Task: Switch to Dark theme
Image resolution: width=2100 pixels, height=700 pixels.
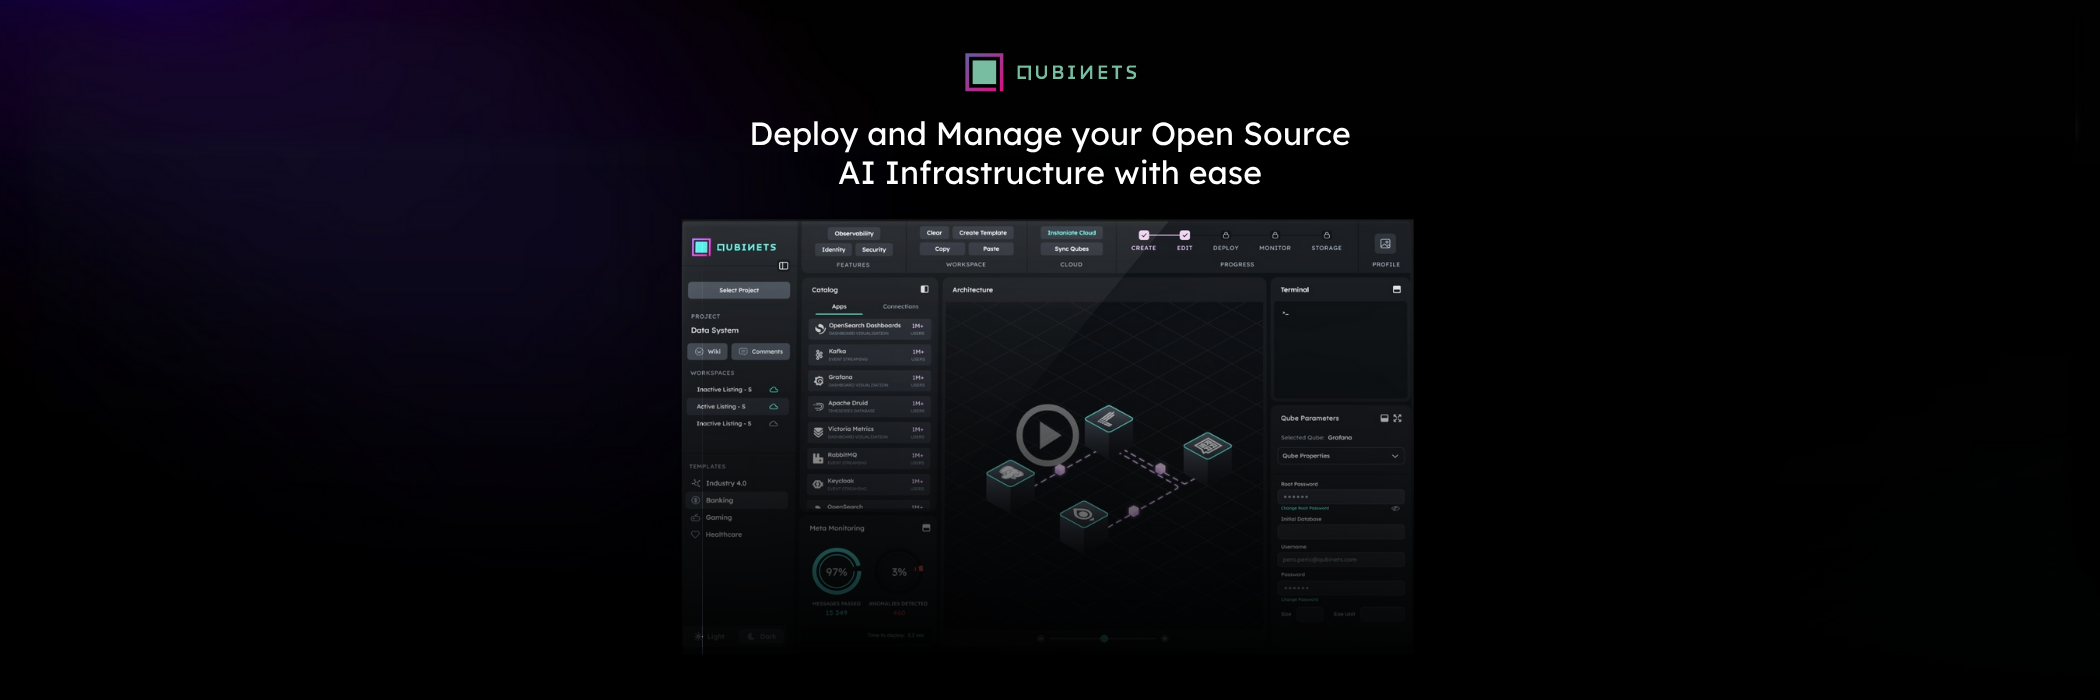Action: tap(763, 636)
